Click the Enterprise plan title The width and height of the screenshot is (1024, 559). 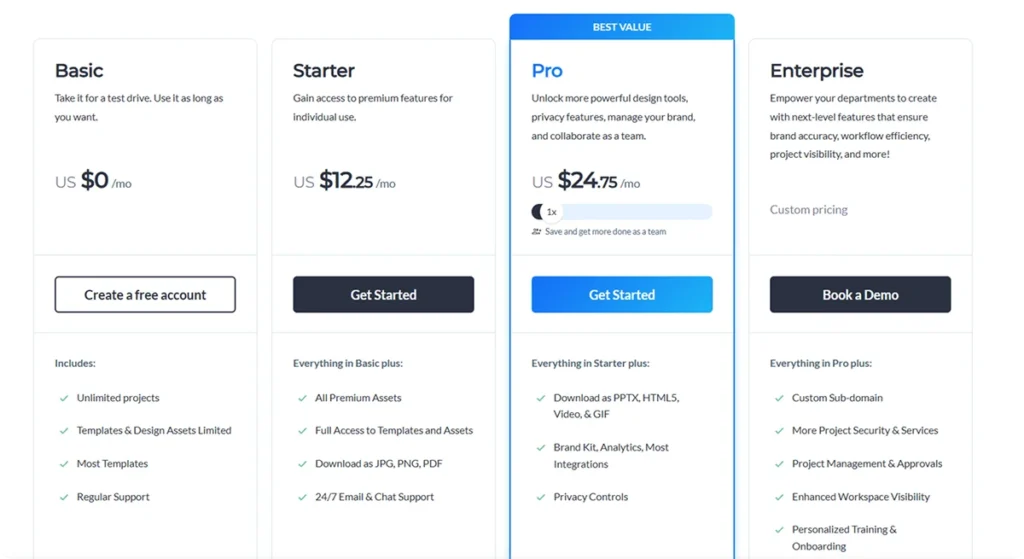click(816, 71)
